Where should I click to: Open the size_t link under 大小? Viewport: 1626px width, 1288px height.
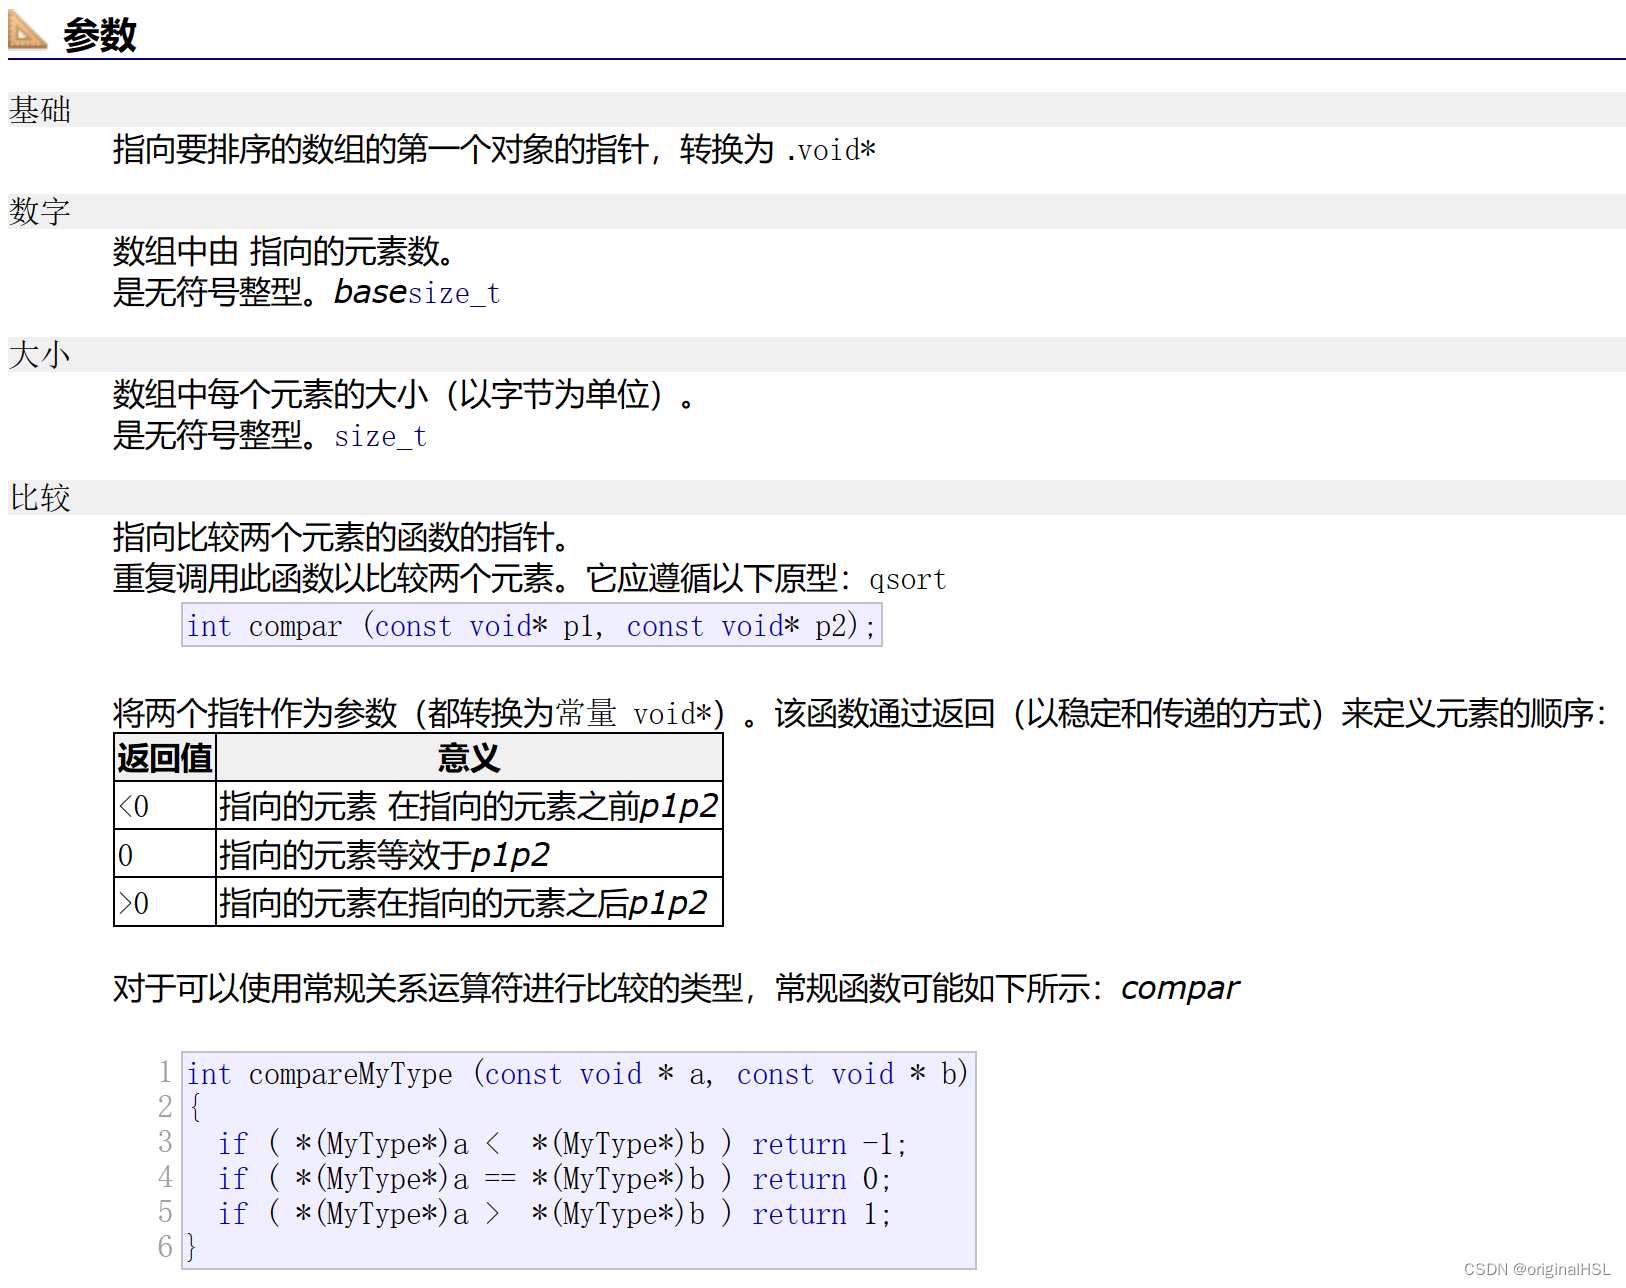click(x=380, y=437)
